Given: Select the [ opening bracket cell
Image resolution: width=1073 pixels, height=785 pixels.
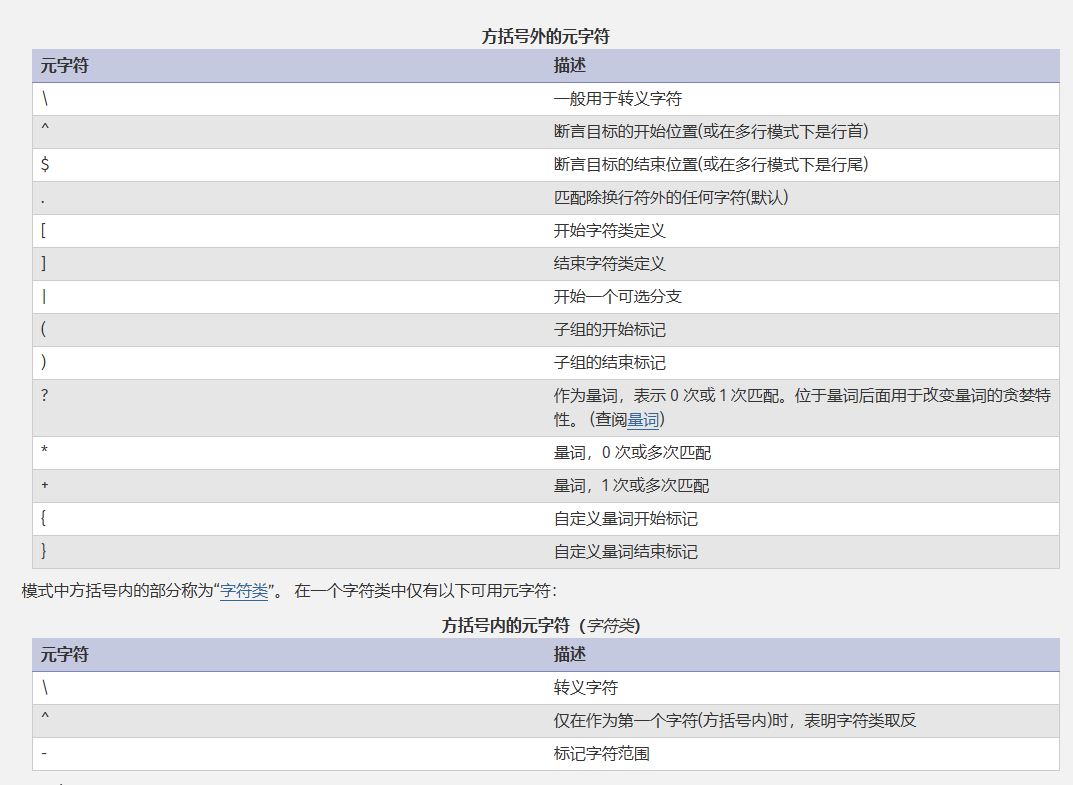Looking at the screenshot, I should 44,231.
